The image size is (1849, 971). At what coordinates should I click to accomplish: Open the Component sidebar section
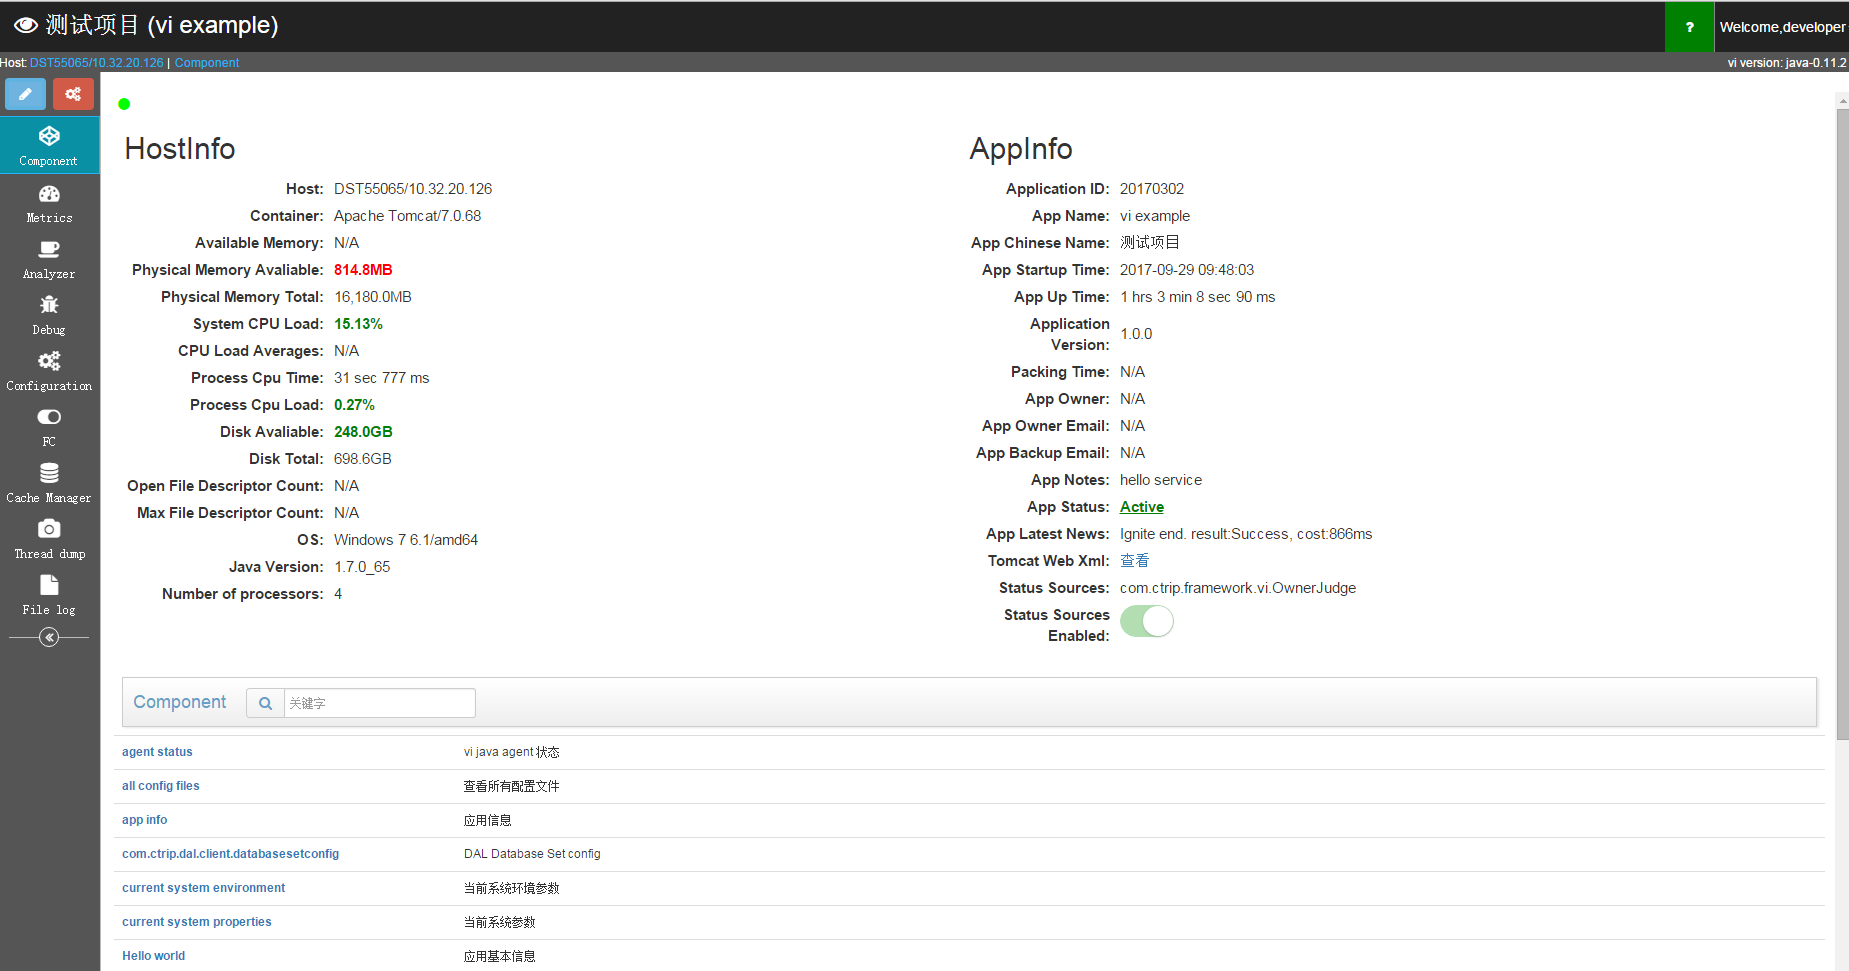click(49, 145)
